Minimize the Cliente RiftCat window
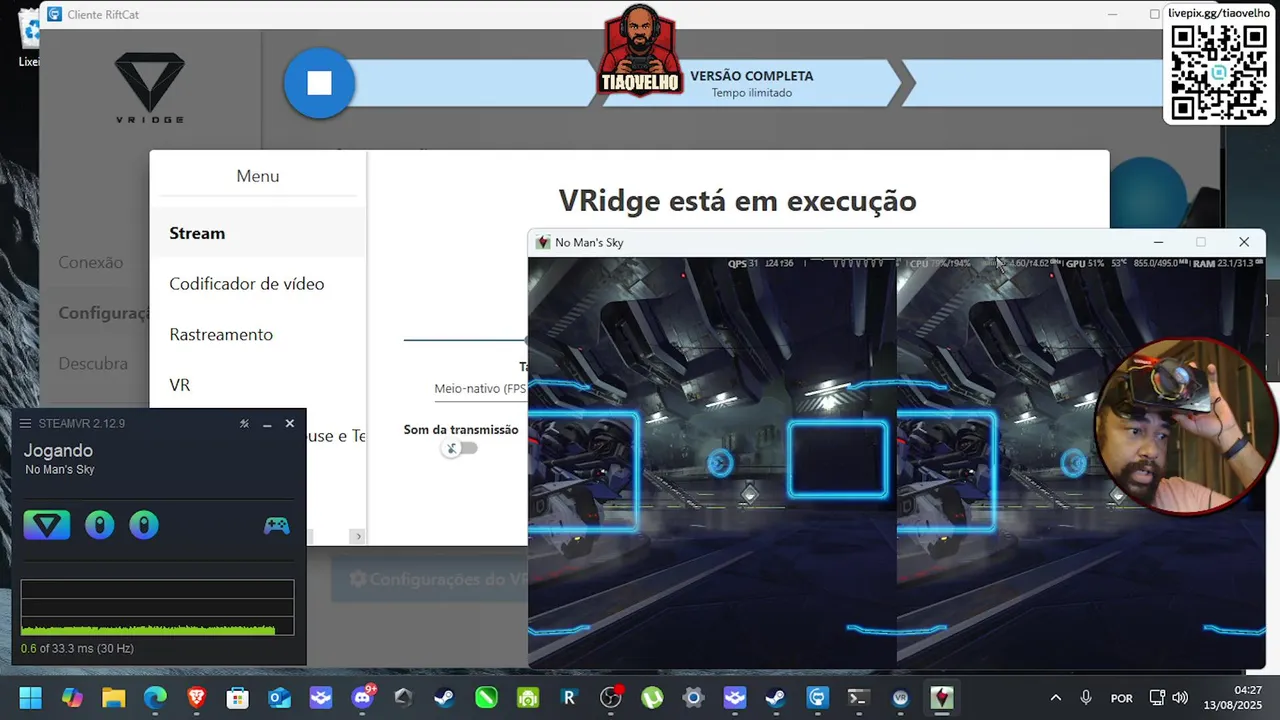Viewport: 1280px width, 720px height. [x=1113, y=14]
